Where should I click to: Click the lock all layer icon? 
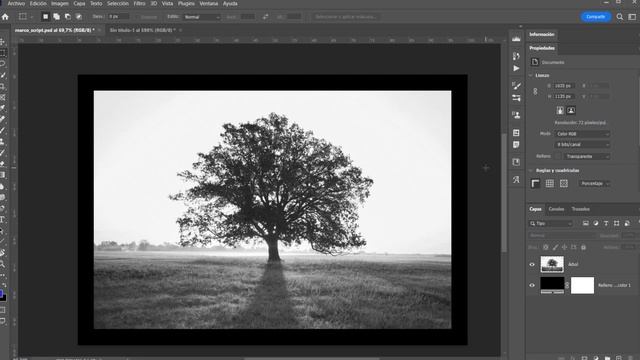click(583, 247)
